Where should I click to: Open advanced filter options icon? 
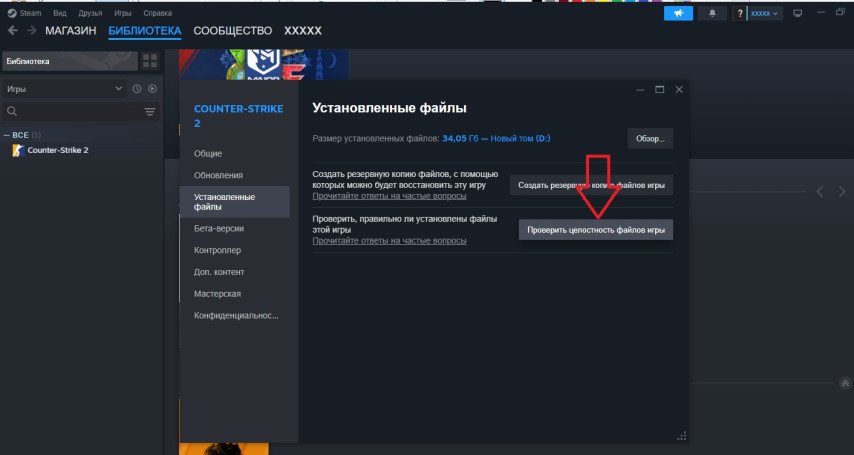[x=150, y=112]
